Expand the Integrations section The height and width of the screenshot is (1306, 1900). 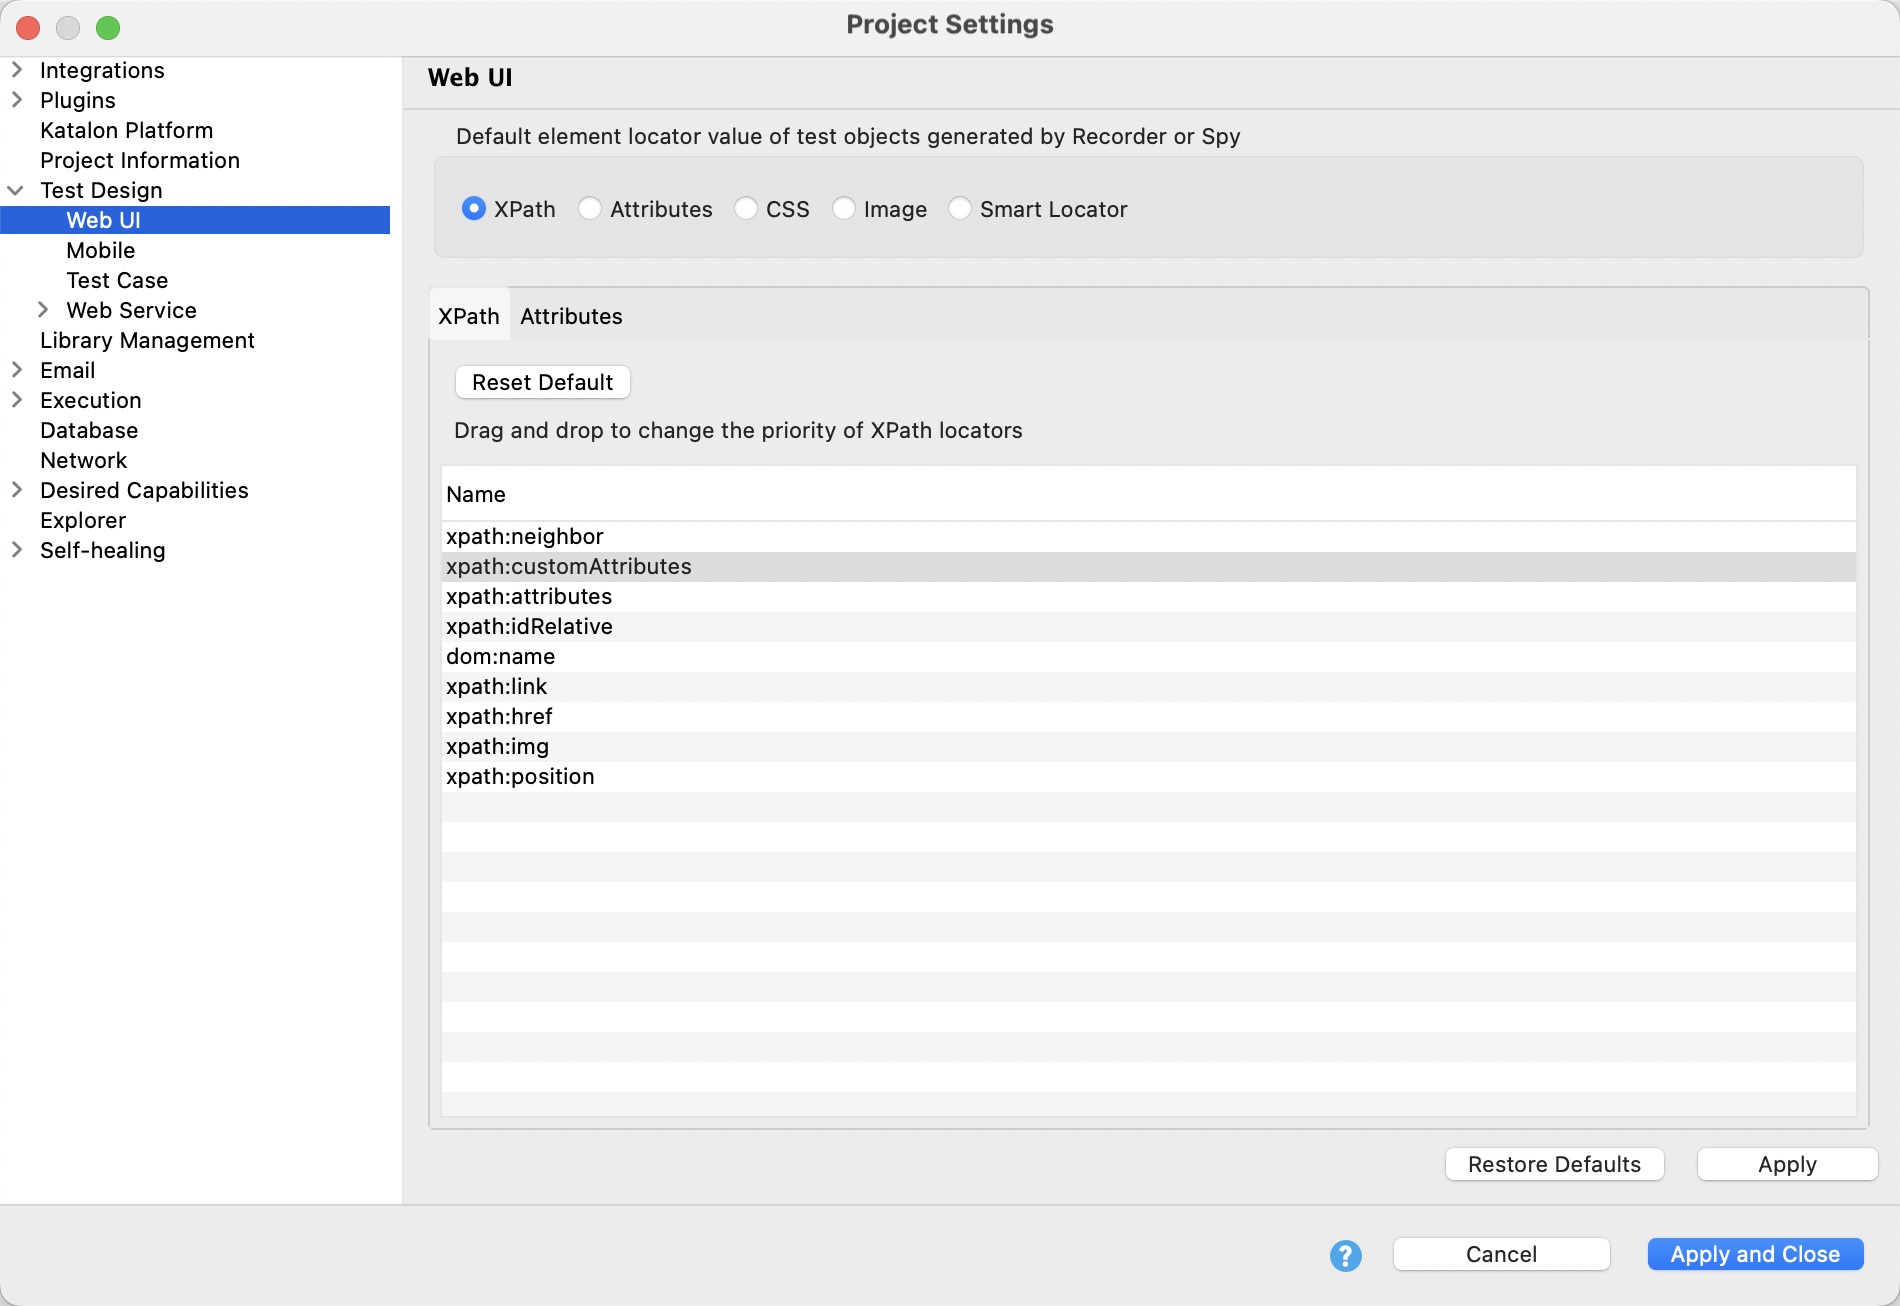(x=16, y=69)
